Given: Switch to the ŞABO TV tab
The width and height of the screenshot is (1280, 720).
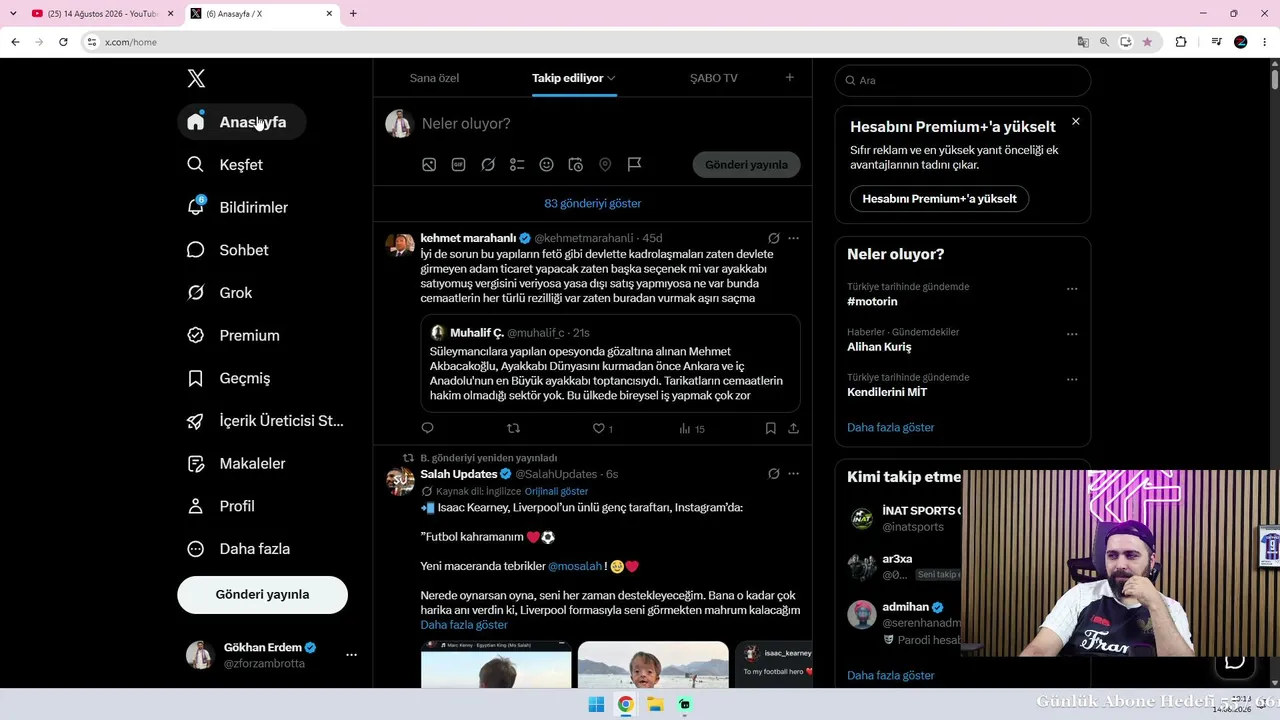Looking at the screenshot, I should pos(714,78).
